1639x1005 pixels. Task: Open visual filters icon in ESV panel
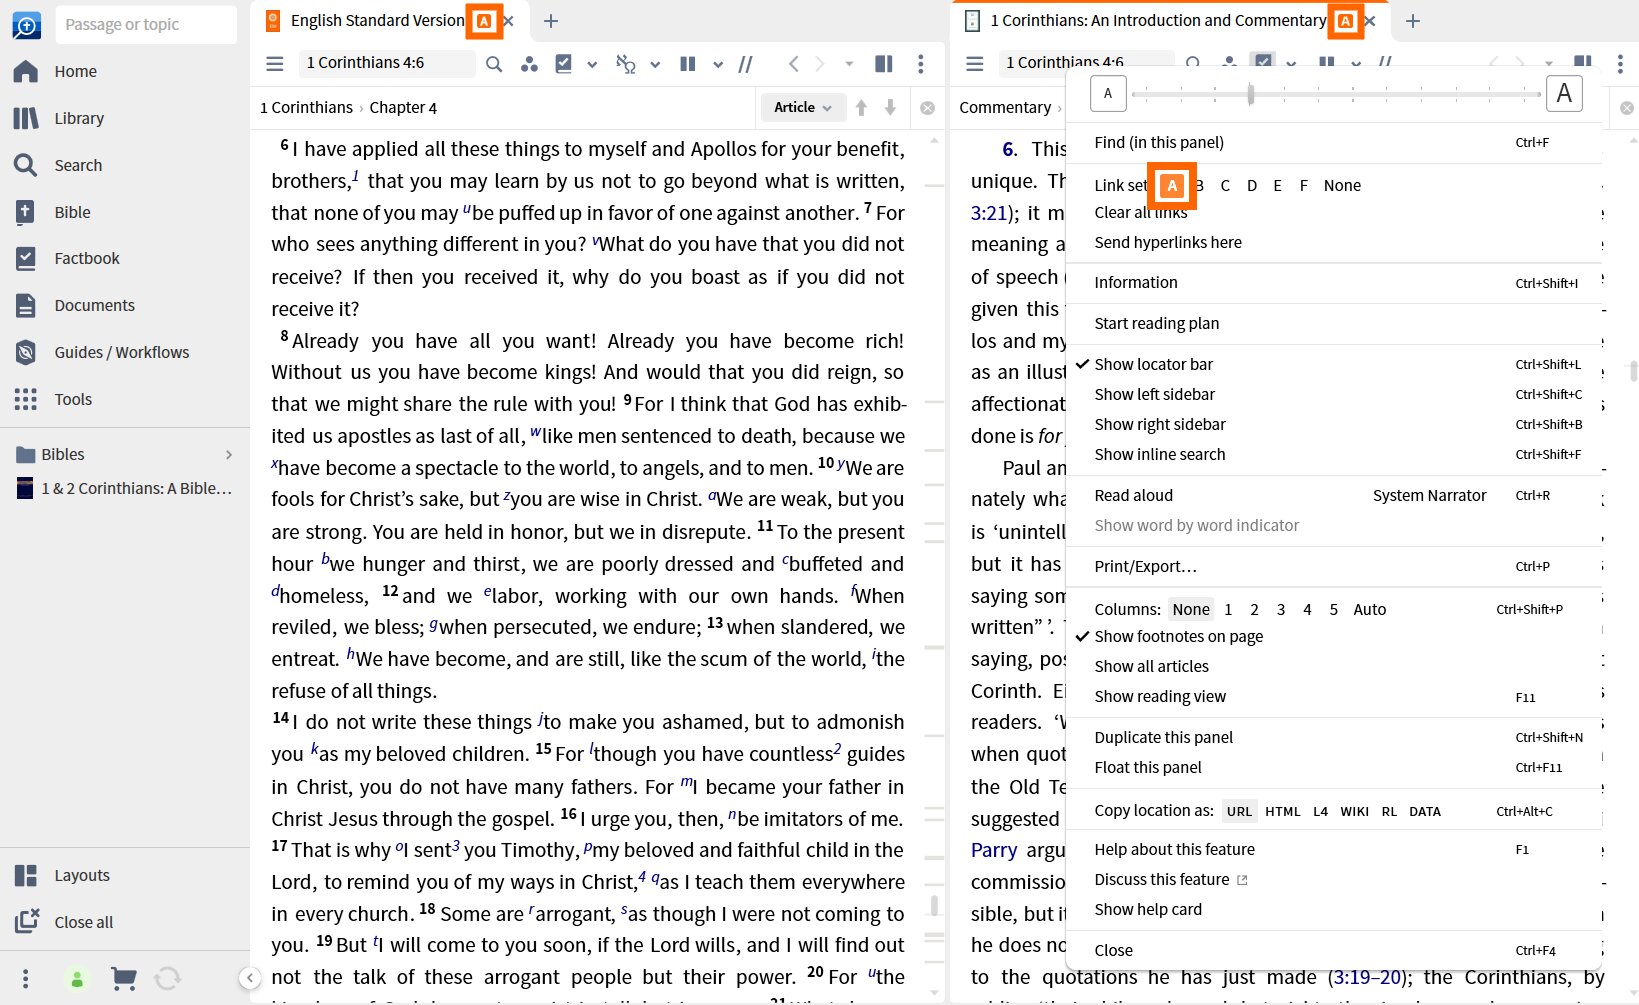pyautogui.click(x=529, y=63)
